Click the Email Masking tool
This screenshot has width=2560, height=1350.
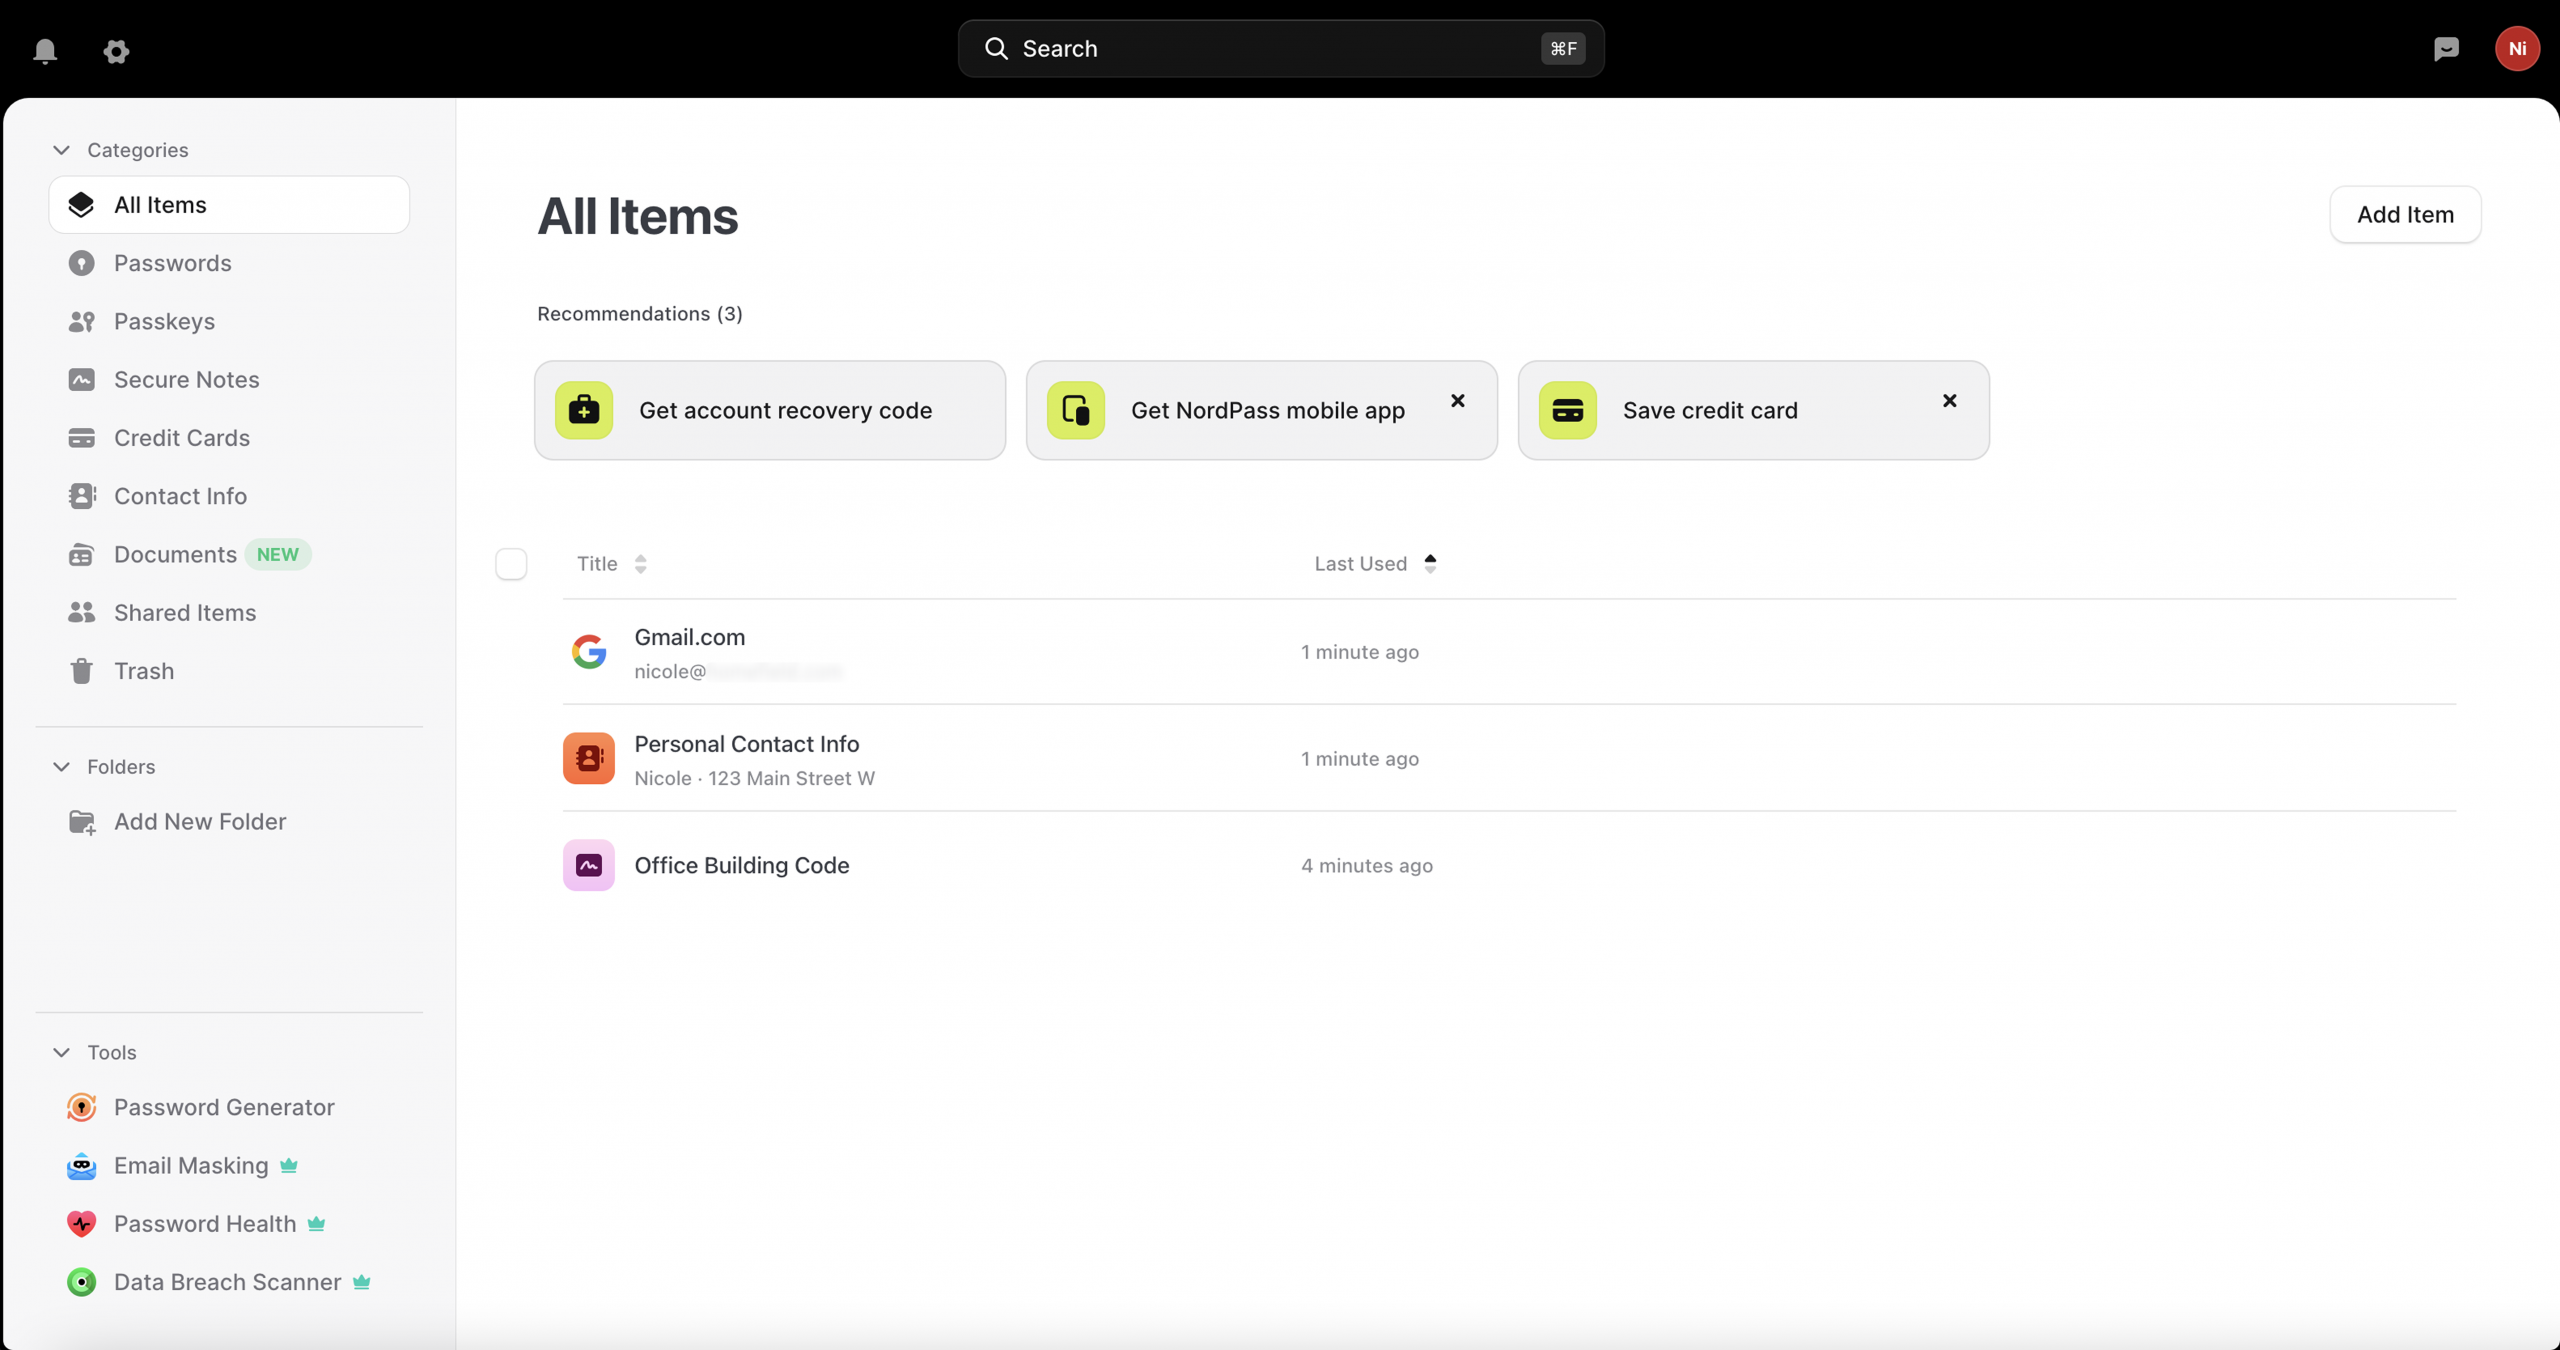pos(191,1166)
